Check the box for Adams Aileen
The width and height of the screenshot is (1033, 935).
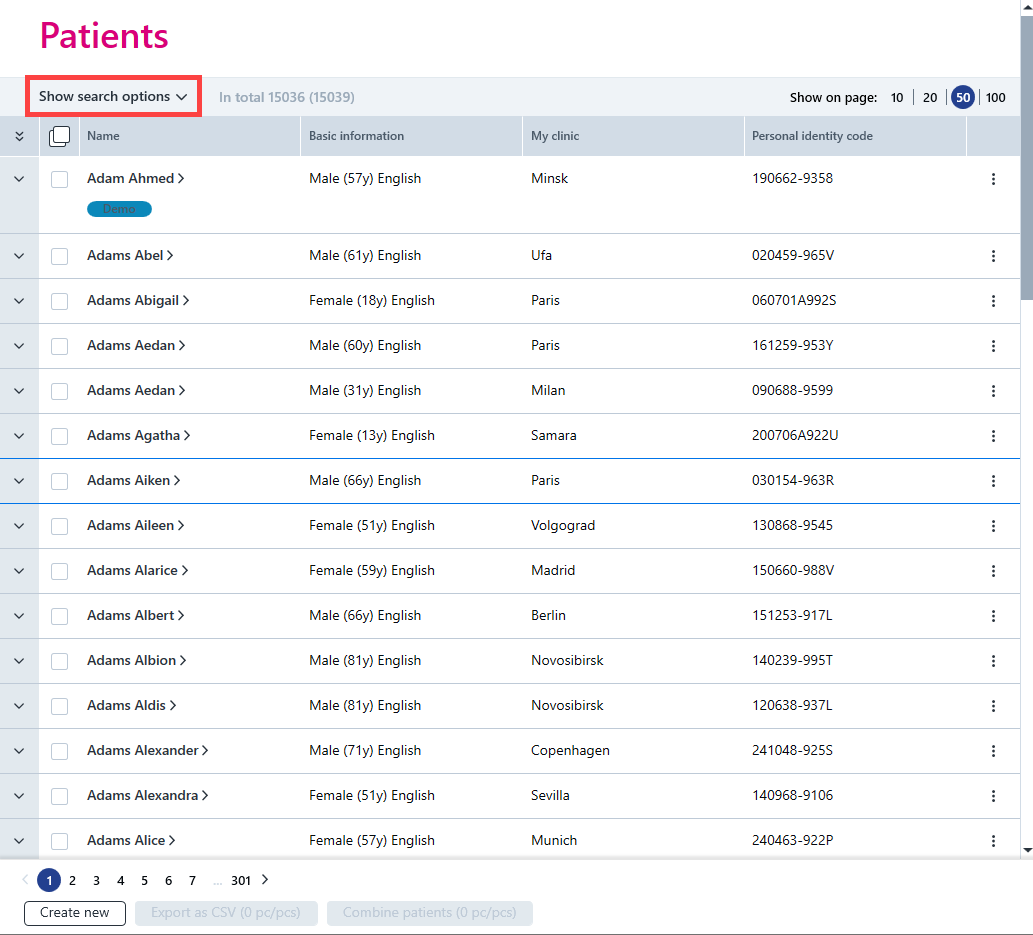coord(59,526)
